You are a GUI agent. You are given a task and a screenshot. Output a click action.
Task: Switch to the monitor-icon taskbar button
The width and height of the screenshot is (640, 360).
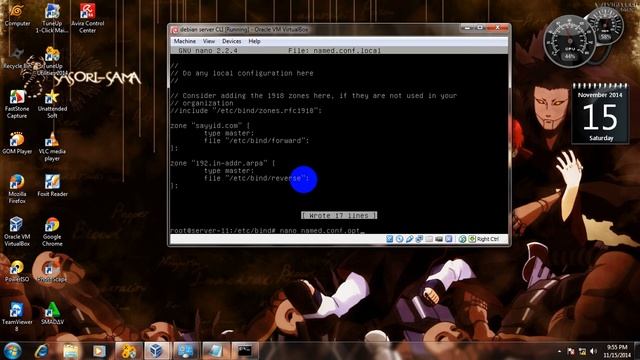point(186,351)
